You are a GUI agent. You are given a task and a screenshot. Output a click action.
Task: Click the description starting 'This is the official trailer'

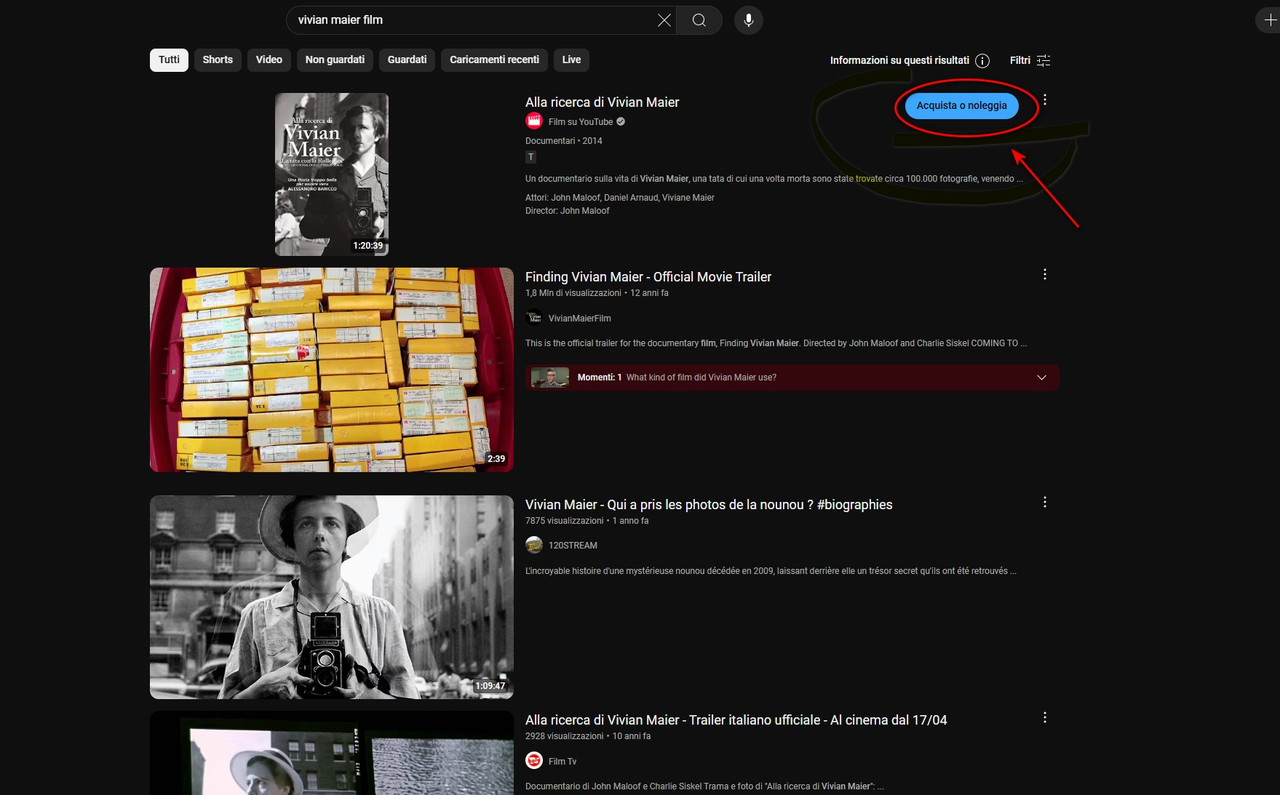point(776,343)
